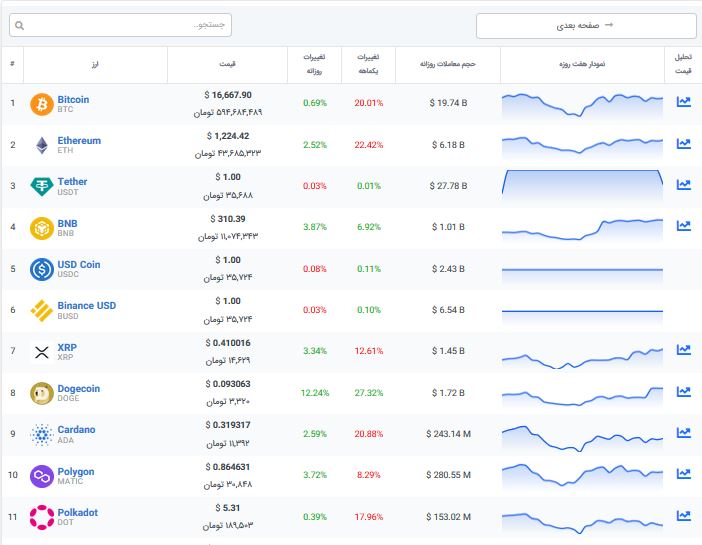This screenshot has height=545, width=702.
Task: Open price analysis chart icon for Polygon
Action: click(683, 473)
